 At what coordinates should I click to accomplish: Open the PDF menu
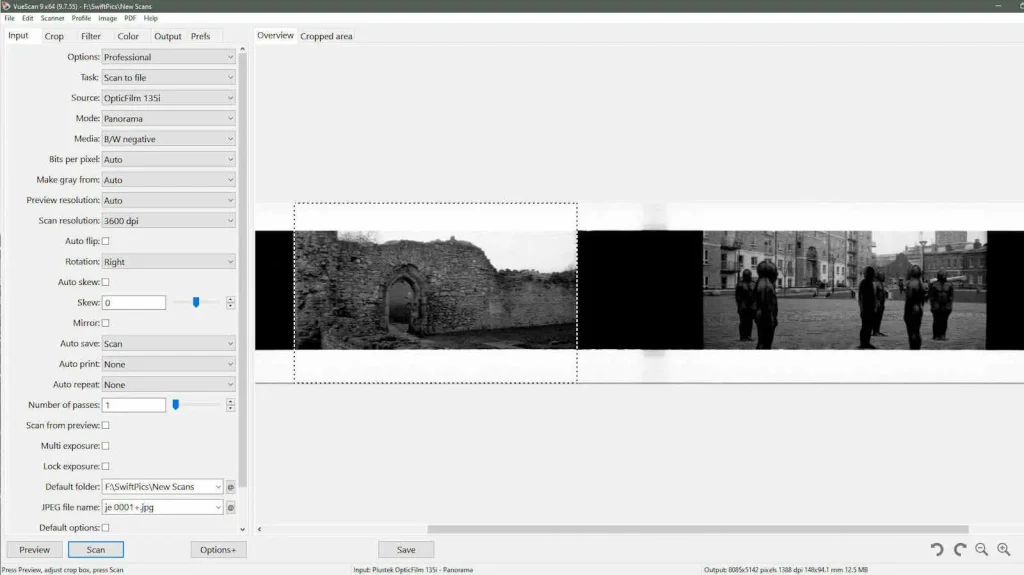coord(130,18)
